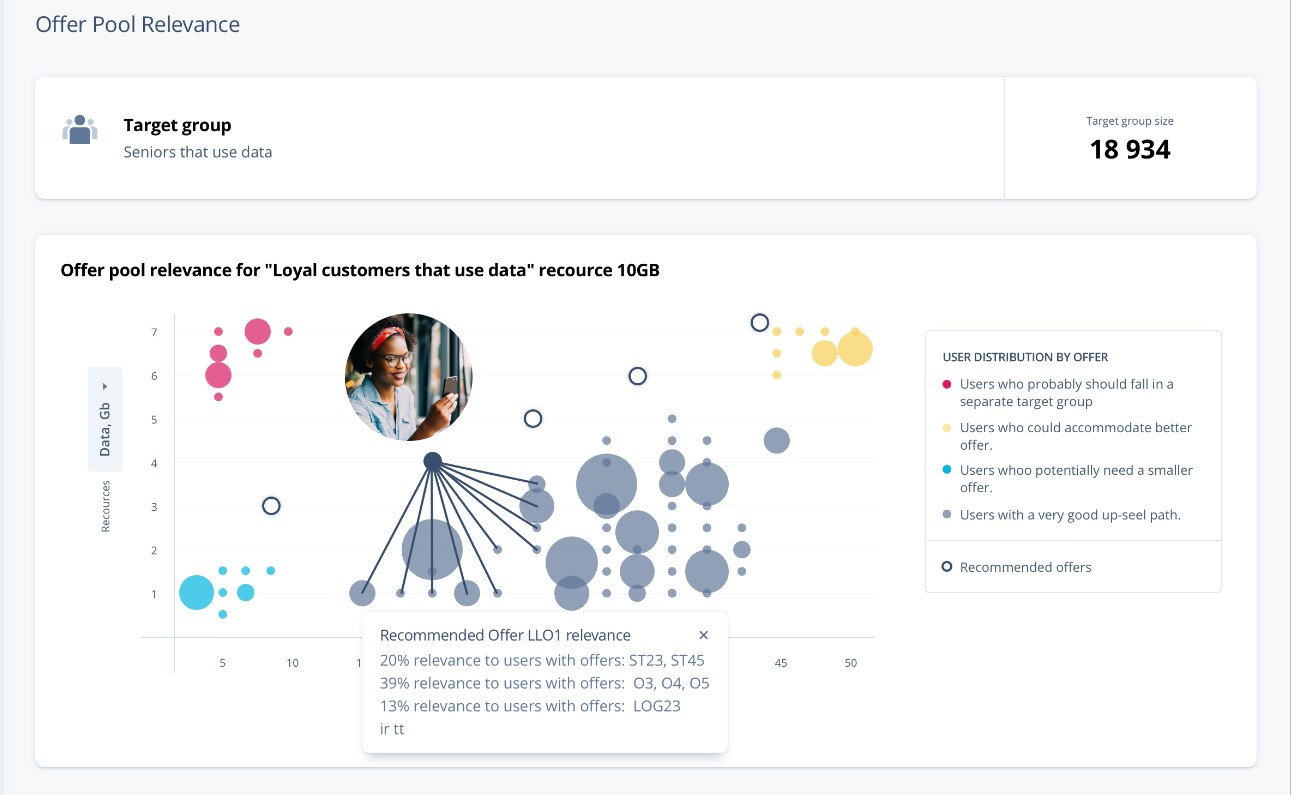Select the dark selected offer node

point(433,461)
